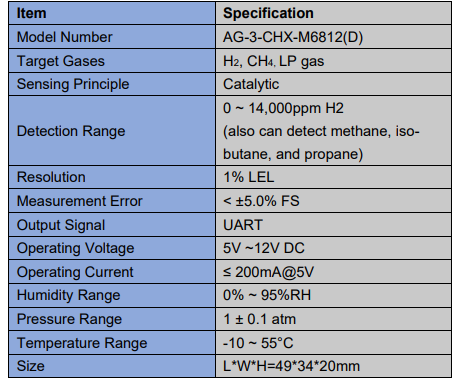The height and width of the screenshot is (383, 459).
Task: Click the UART output signal value
Action: (x=243, y=225)
